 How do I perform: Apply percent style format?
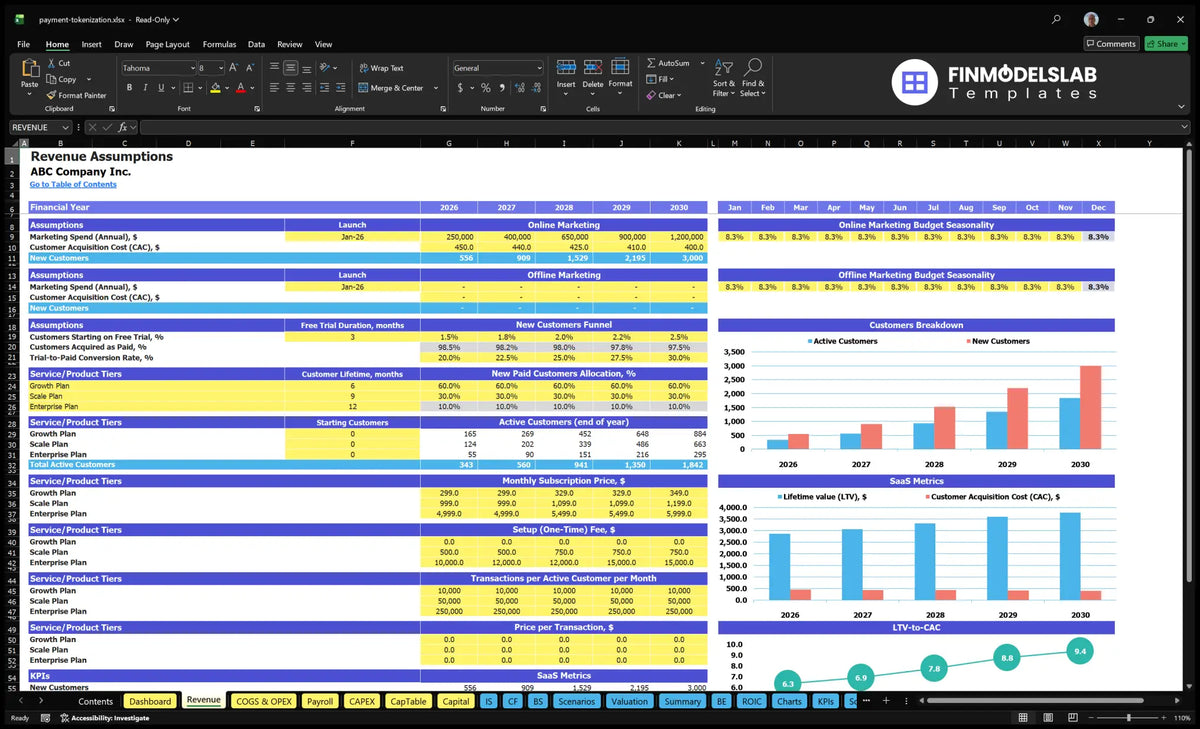486,88
